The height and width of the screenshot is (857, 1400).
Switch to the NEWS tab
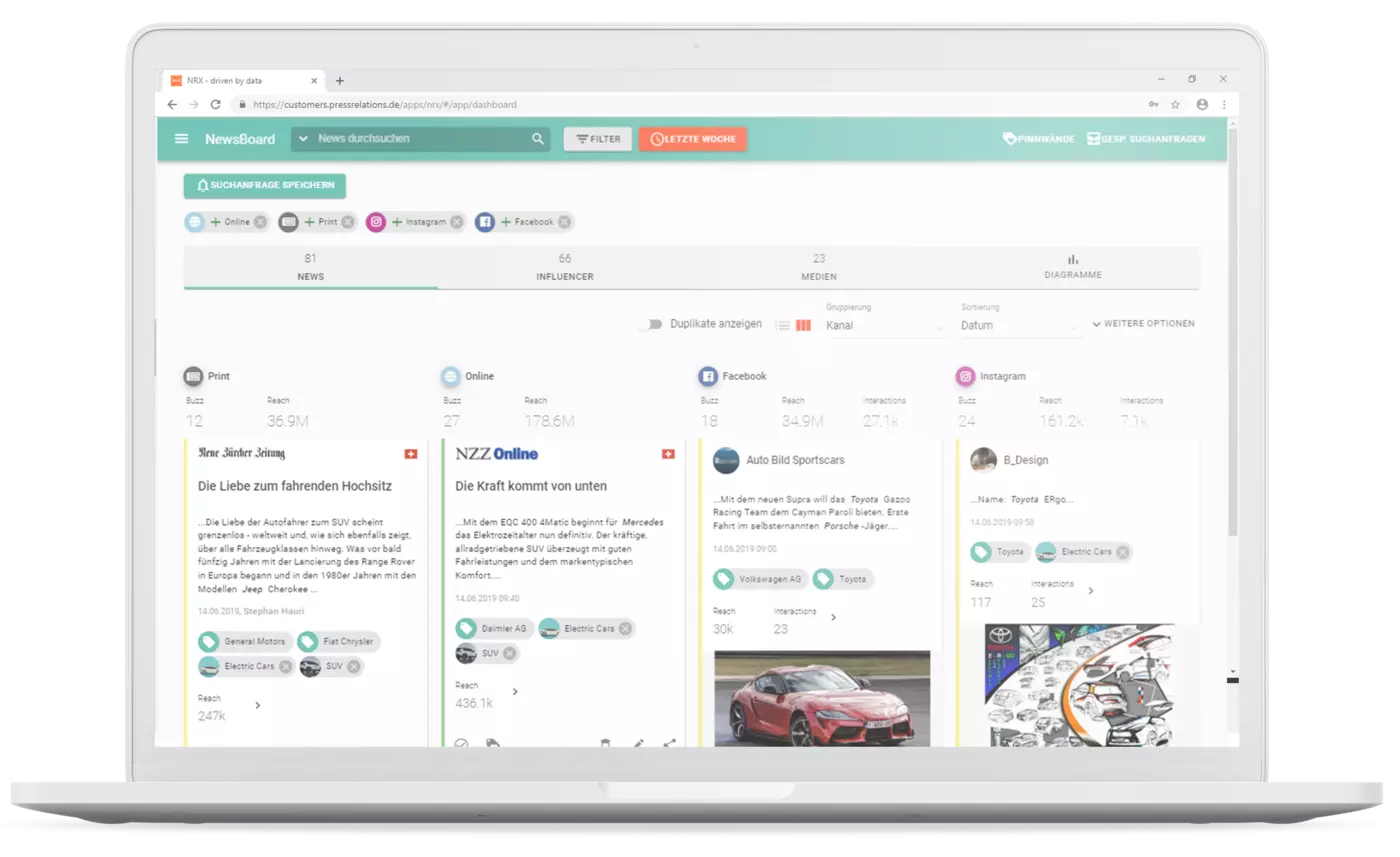click(311, 267)
